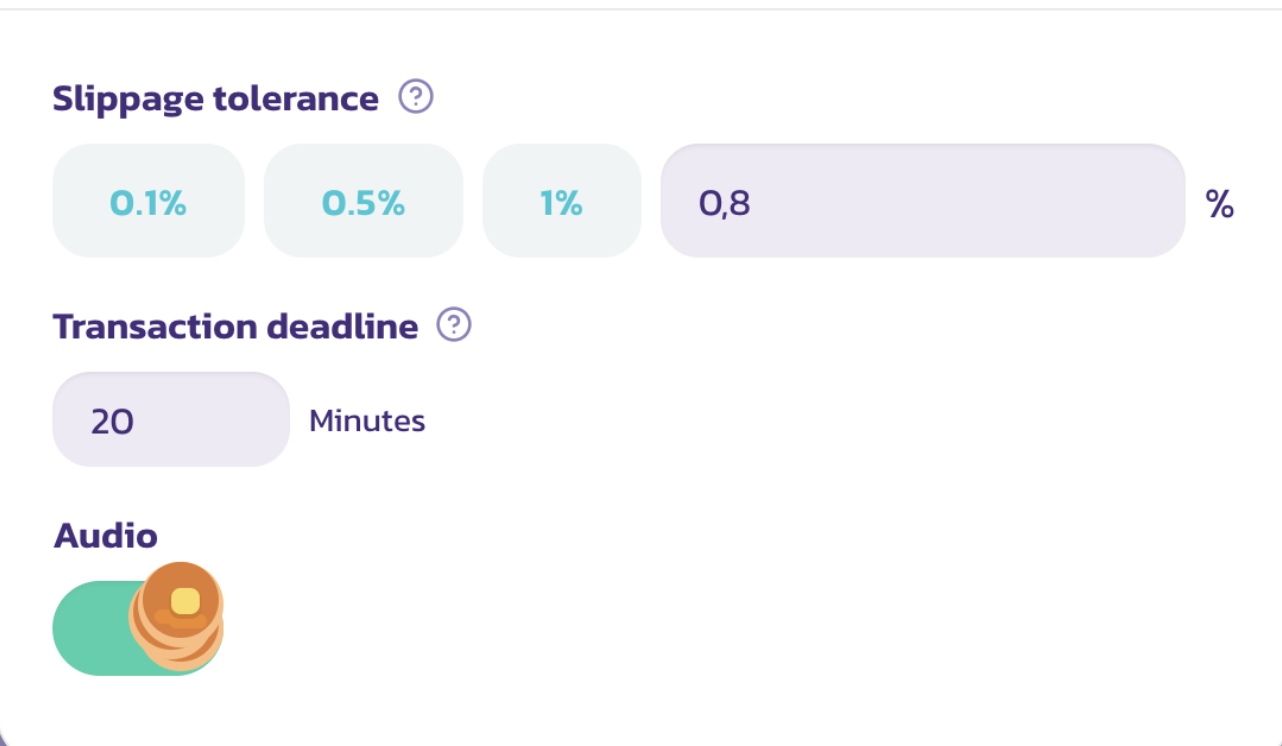The width and height of the screenshot is (1282, 746).
Task: Open the Slippage tolerance help tooltip icon
Action: click(416, 98)
